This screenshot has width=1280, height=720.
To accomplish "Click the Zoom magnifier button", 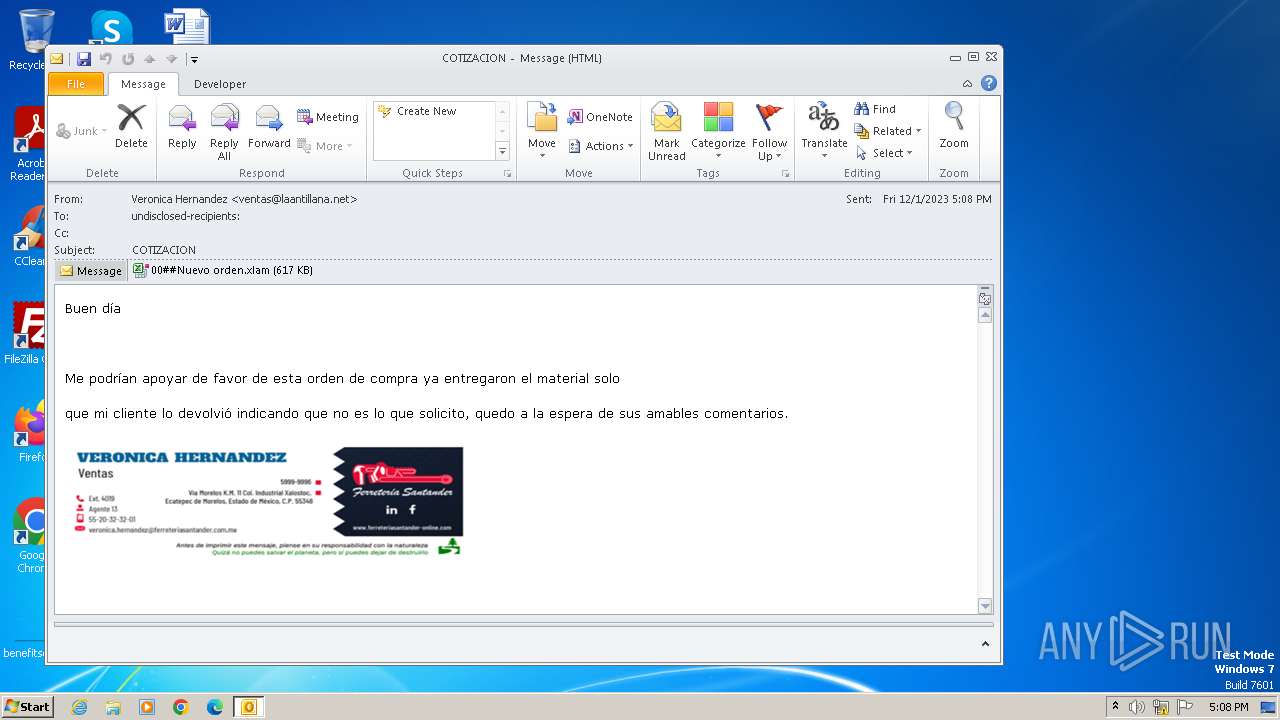I will (x=954, y=127).
